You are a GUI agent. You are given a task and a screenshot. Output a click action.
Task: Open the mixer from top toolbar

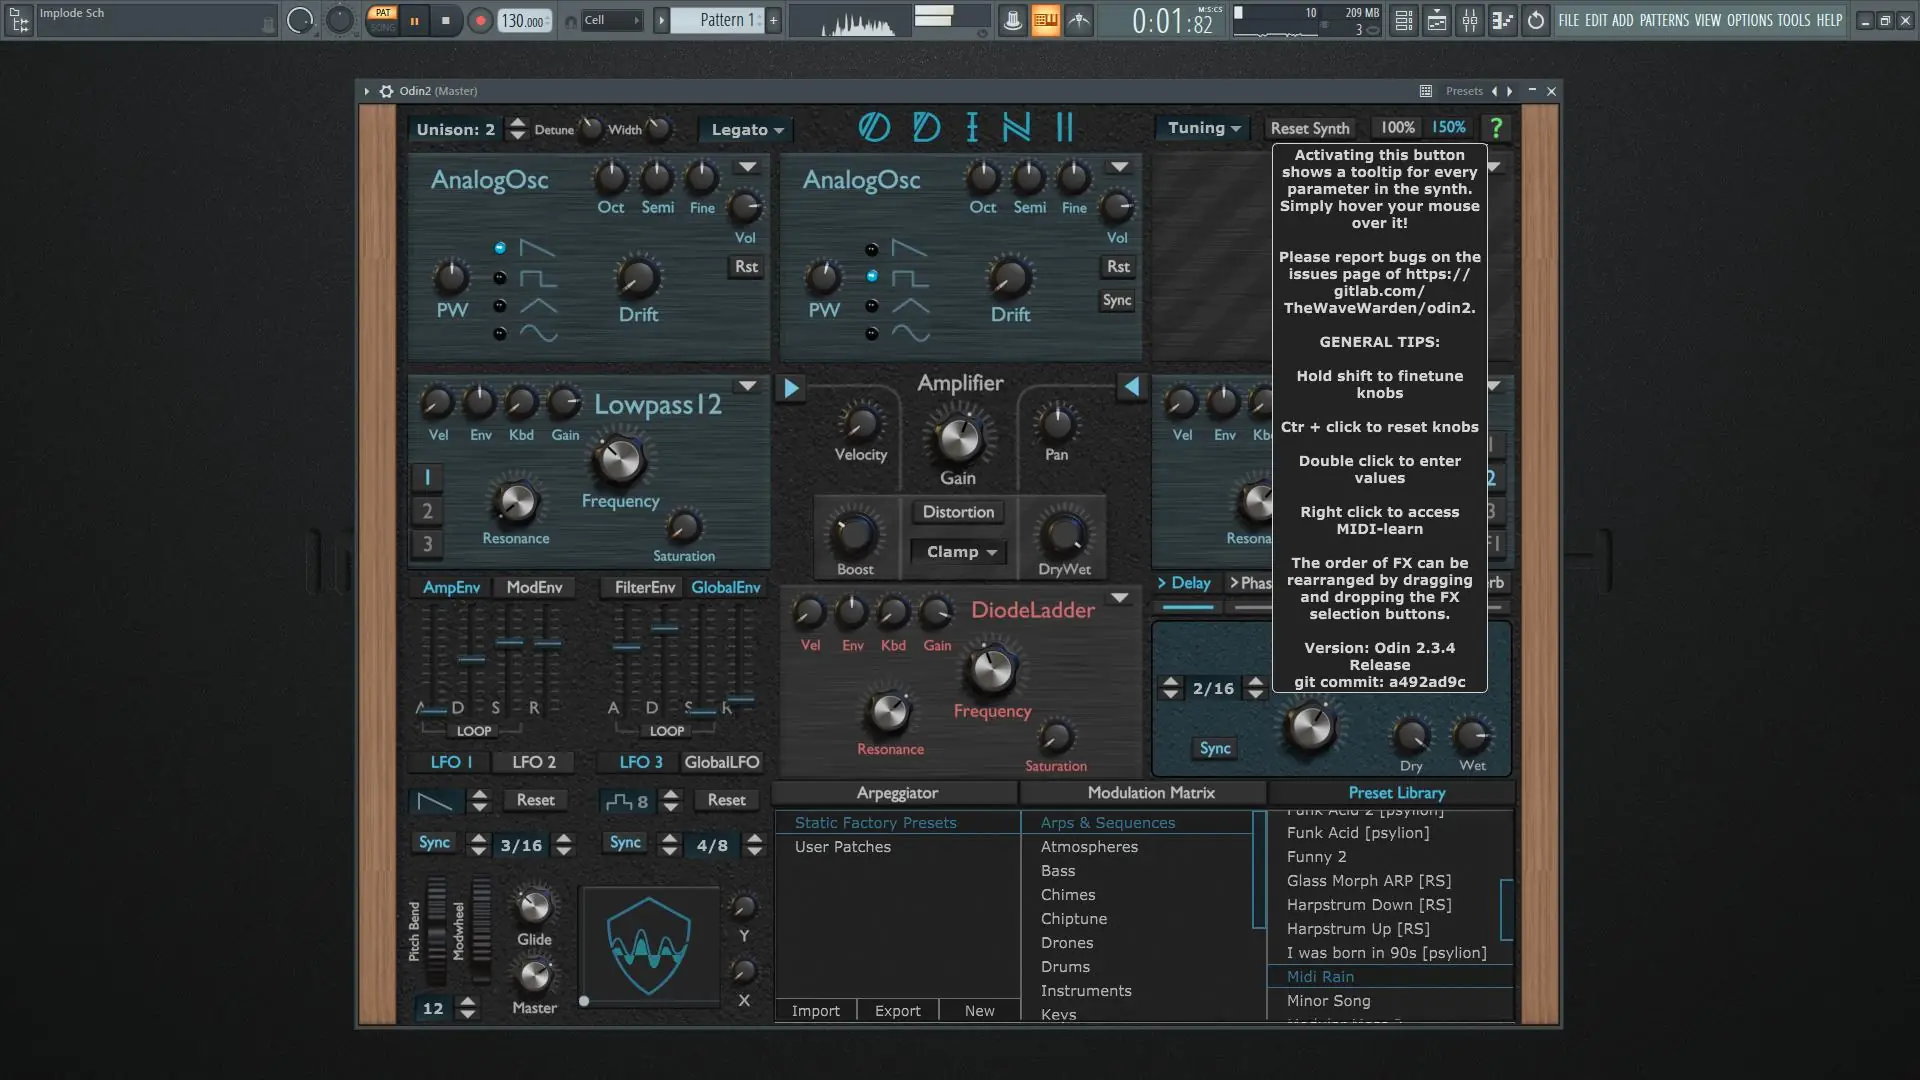1470,20
